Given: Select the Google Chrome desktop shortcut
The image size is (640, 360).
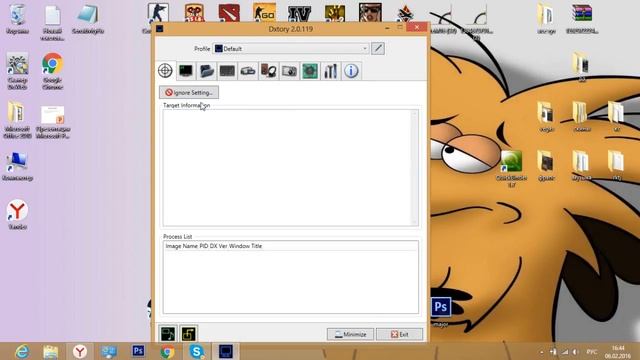Looking at the screenshot, I should click(x=52, y=71).
